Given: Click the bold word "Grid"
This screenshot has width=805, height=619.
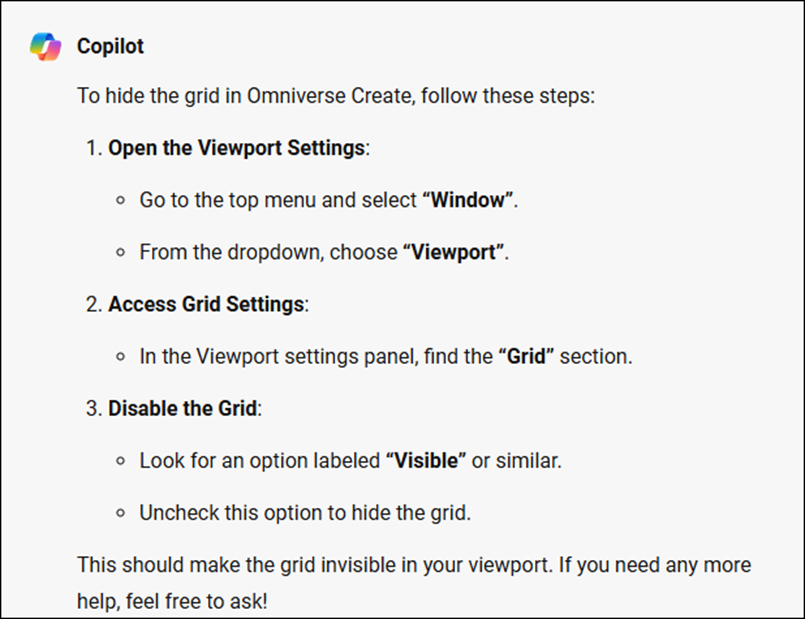Looking at the screenshot, I should click(x=526, y=356).
